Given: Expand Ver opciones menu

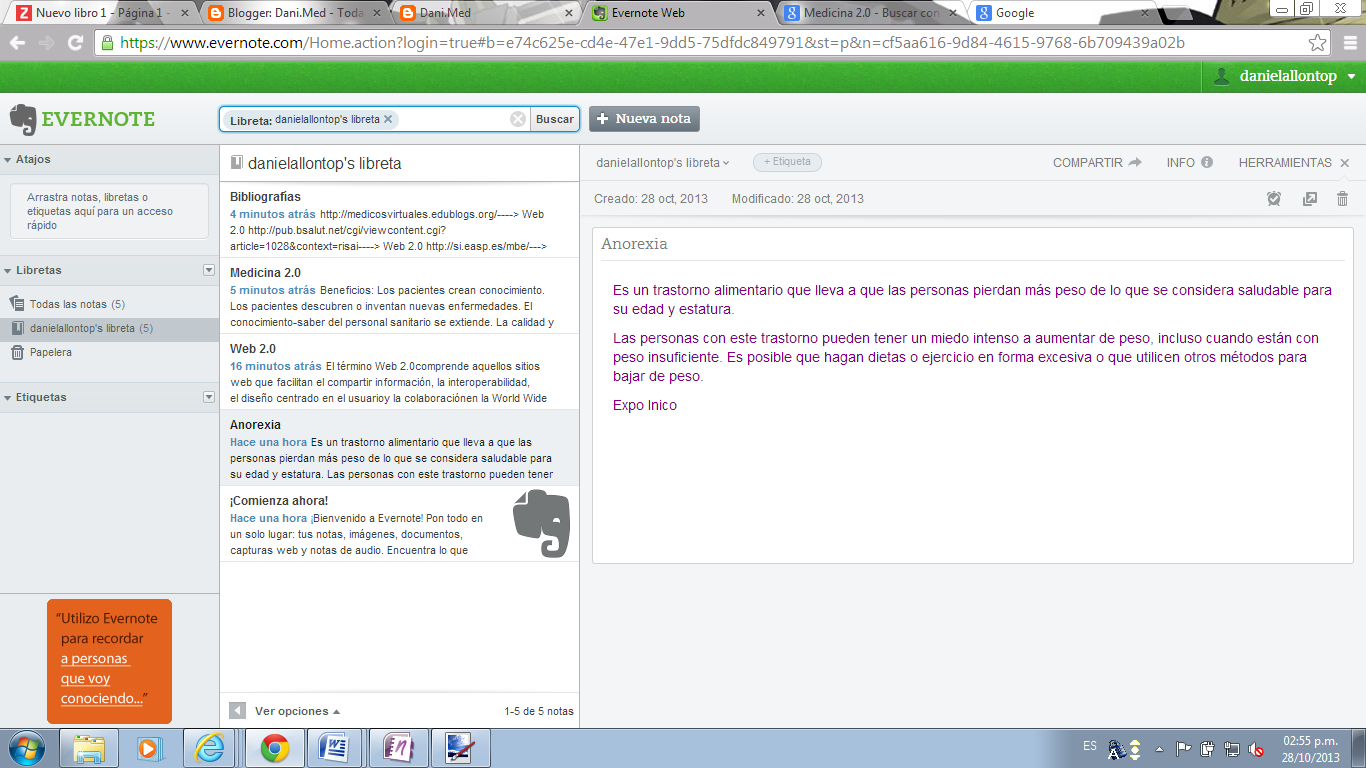Looking at the screenshot, I should [297, 711].
